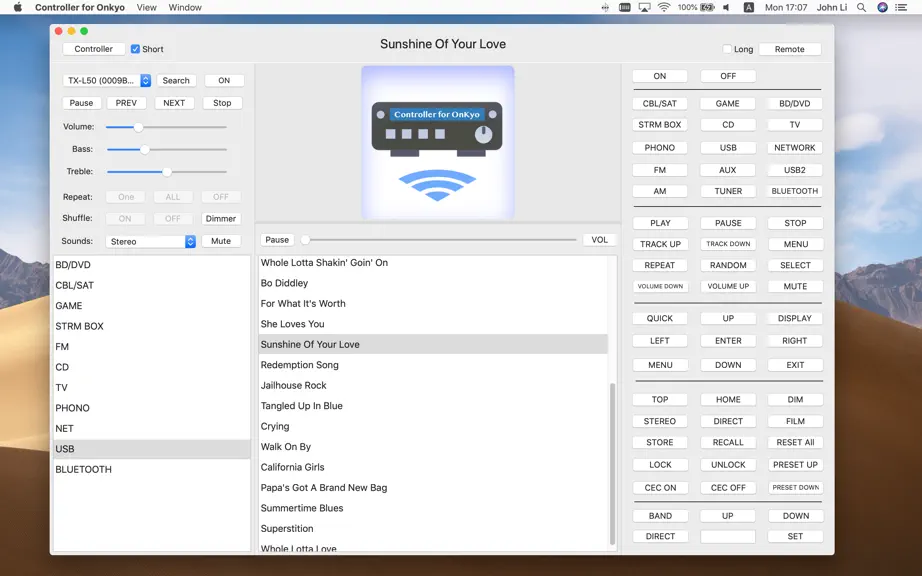Adjust the Treble slider handle

point(167,172)
